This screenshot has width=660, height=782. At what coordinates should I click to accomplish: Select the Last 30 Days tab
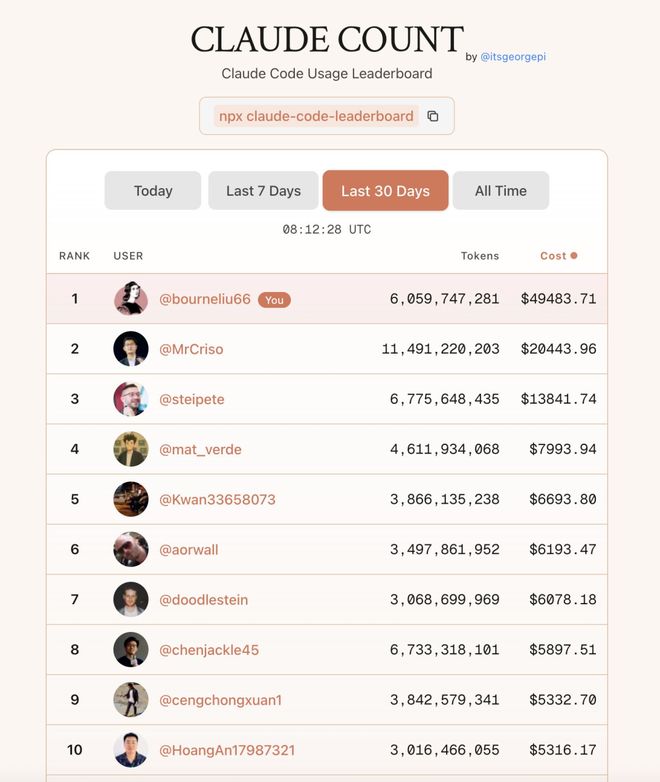point(385,191)
